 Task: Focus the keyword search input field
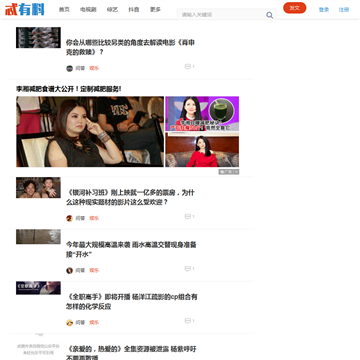tap(223, 15)
